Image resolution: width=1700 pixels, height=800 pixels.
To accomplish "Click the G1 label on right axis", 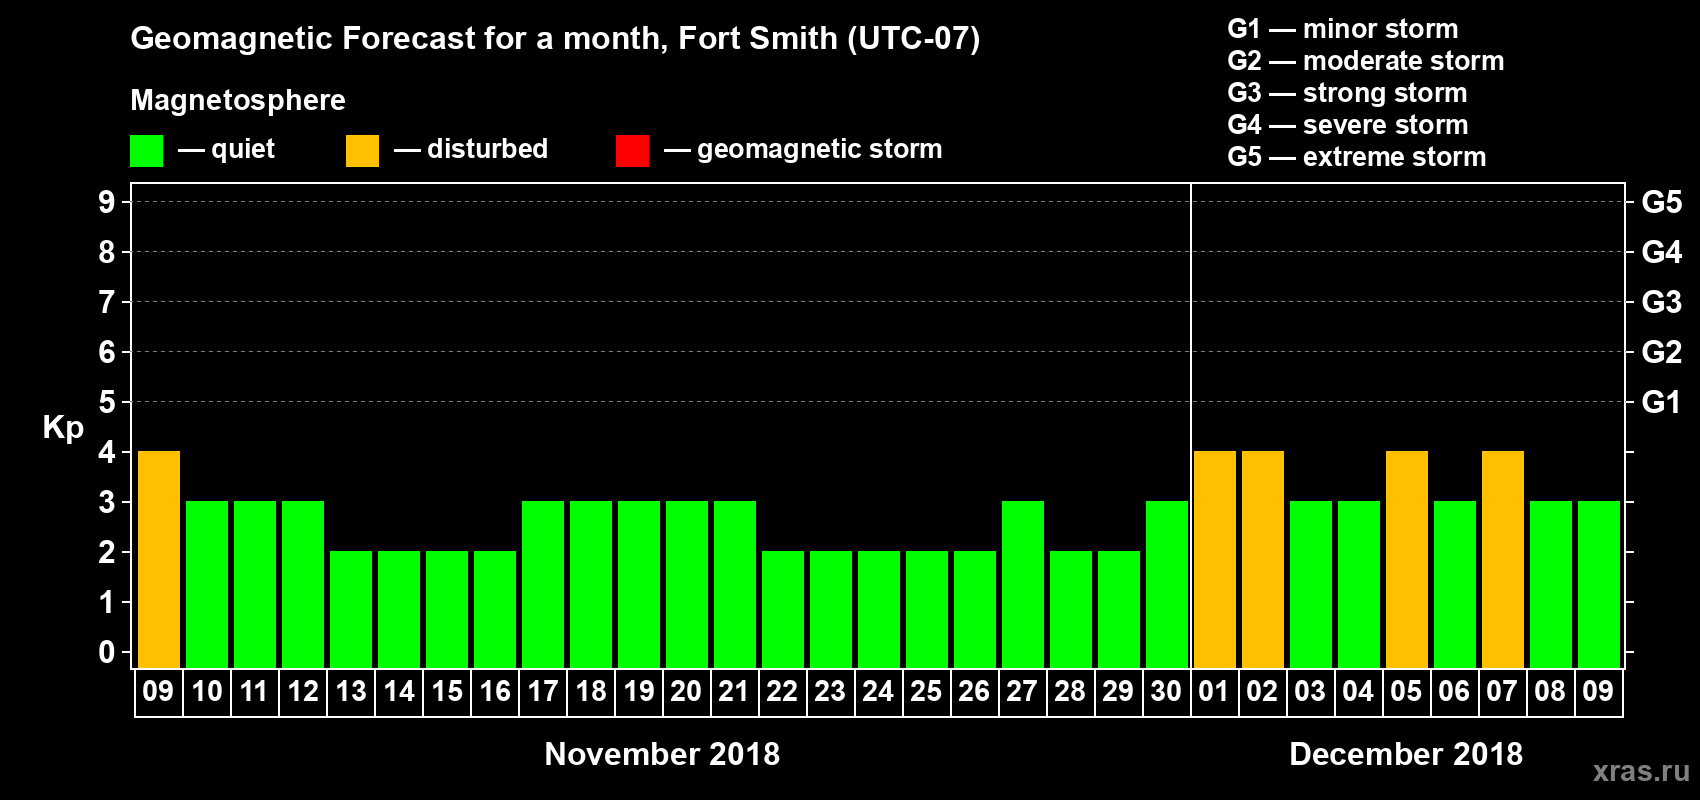I will [1661, 402].
